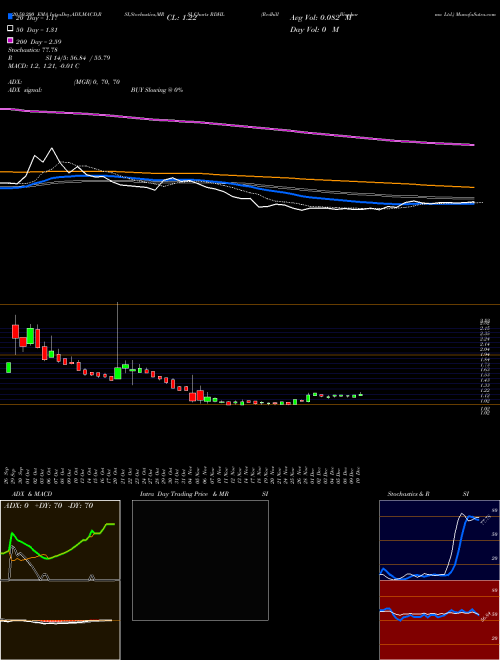Click the 'MACD: 1.2, 1.21, -0.01' line
500x660 pixels.
43,66
